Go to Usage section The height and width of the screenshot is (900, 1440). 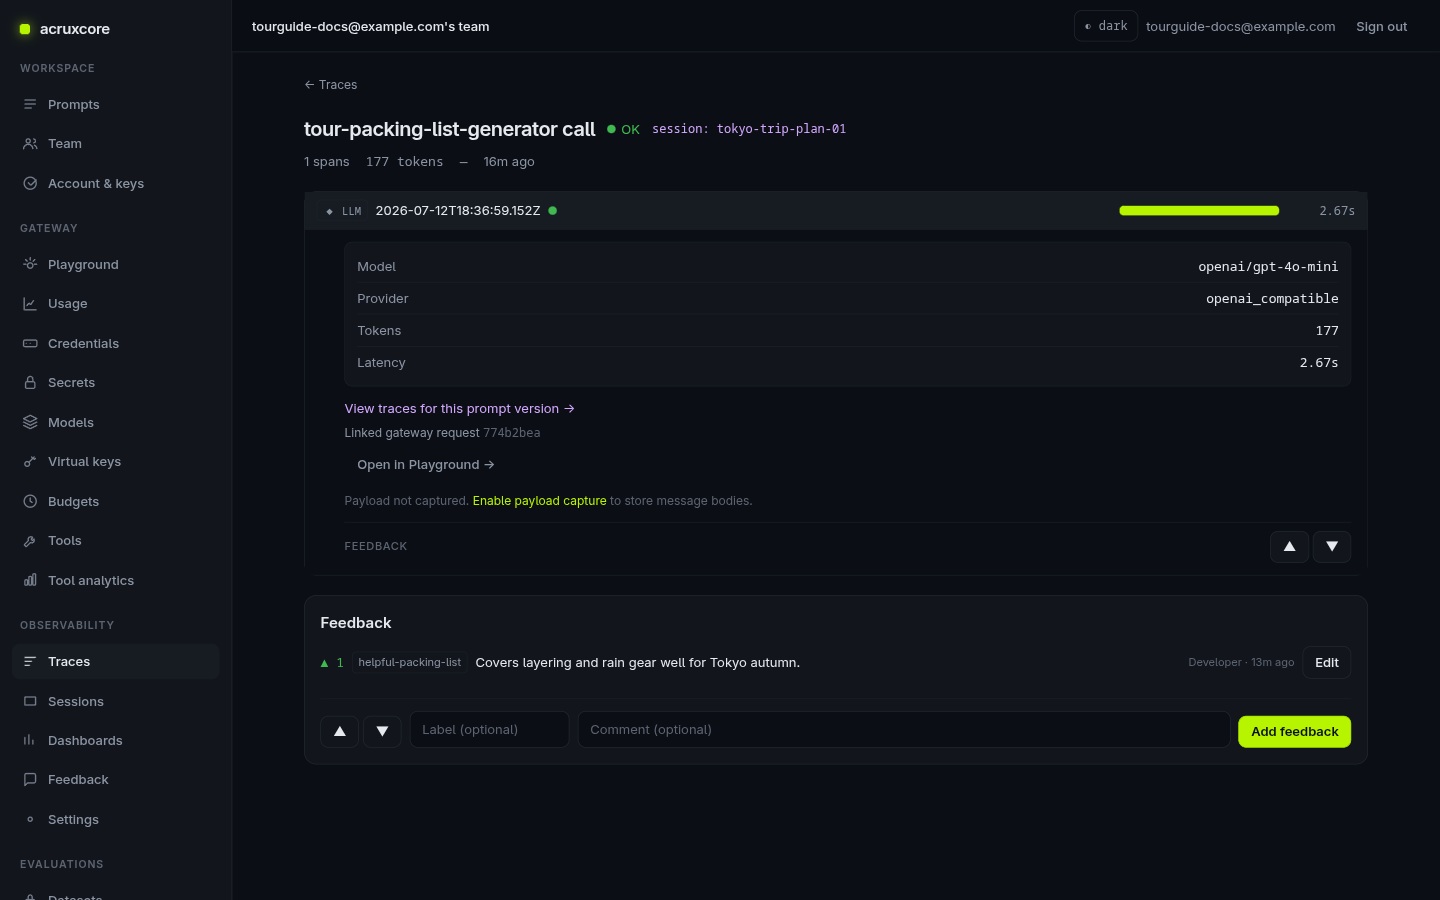coord(115,304)
